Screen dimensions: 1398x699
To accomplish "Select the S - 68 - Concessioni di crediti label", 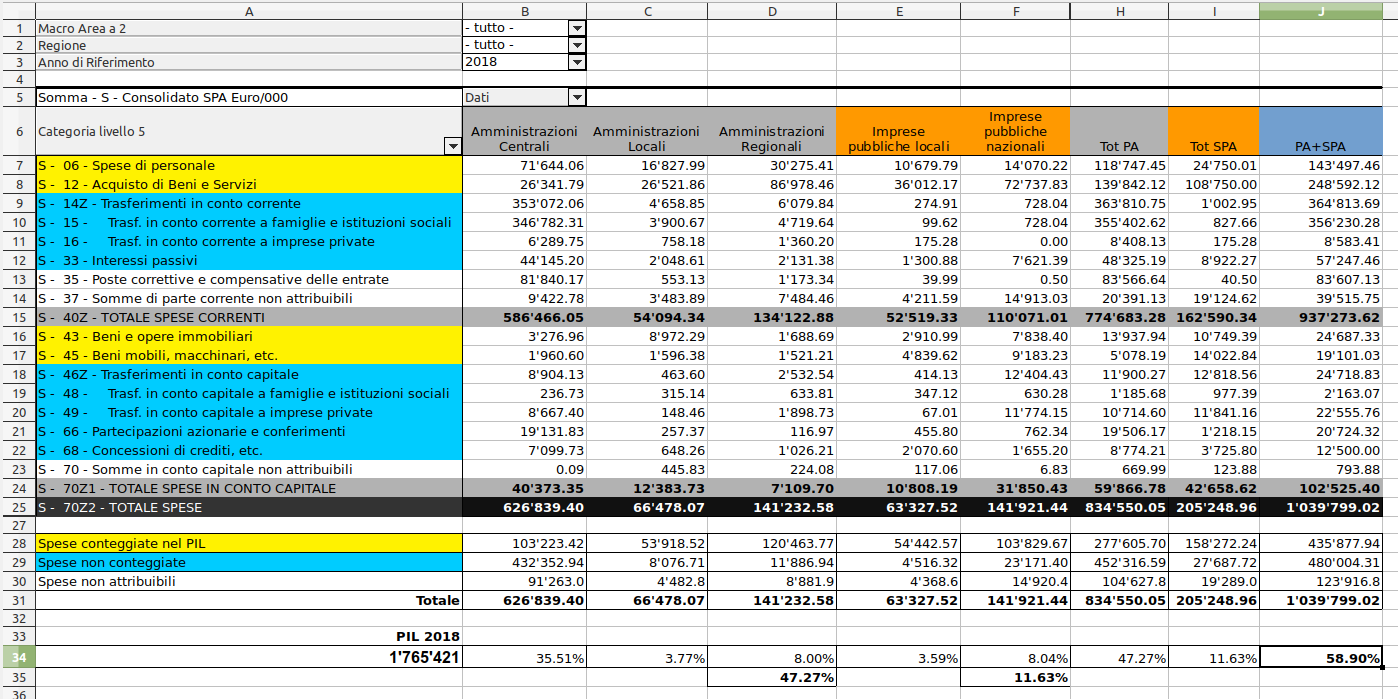I will (249, 450).
